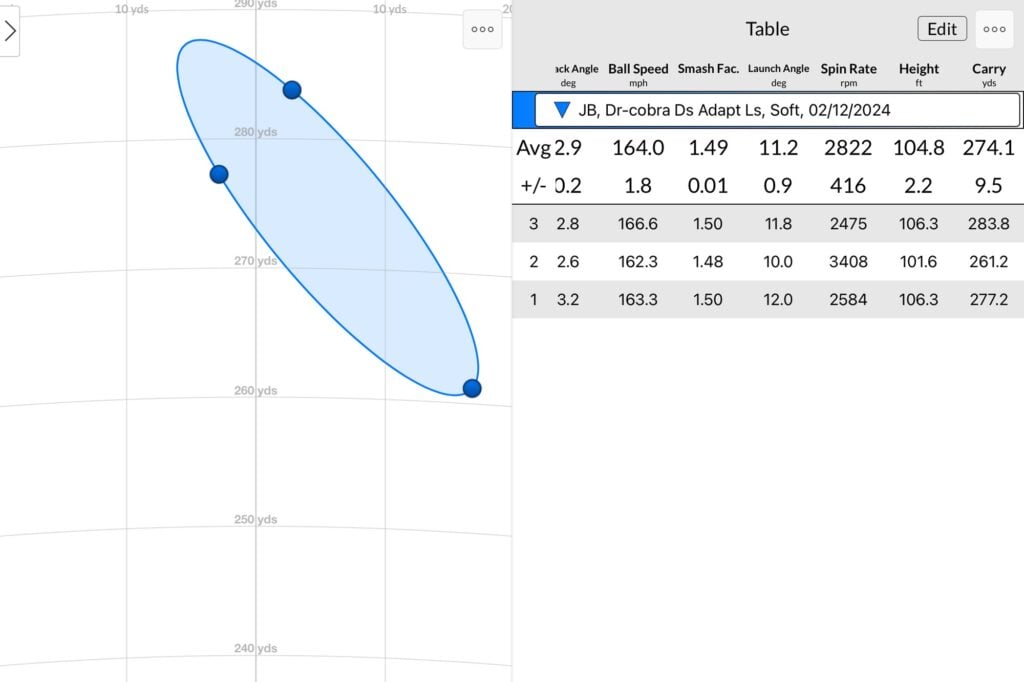This screenshot has height=682, width=1024.
Task: Select shot row 2 in table
Action: (767, 262)
